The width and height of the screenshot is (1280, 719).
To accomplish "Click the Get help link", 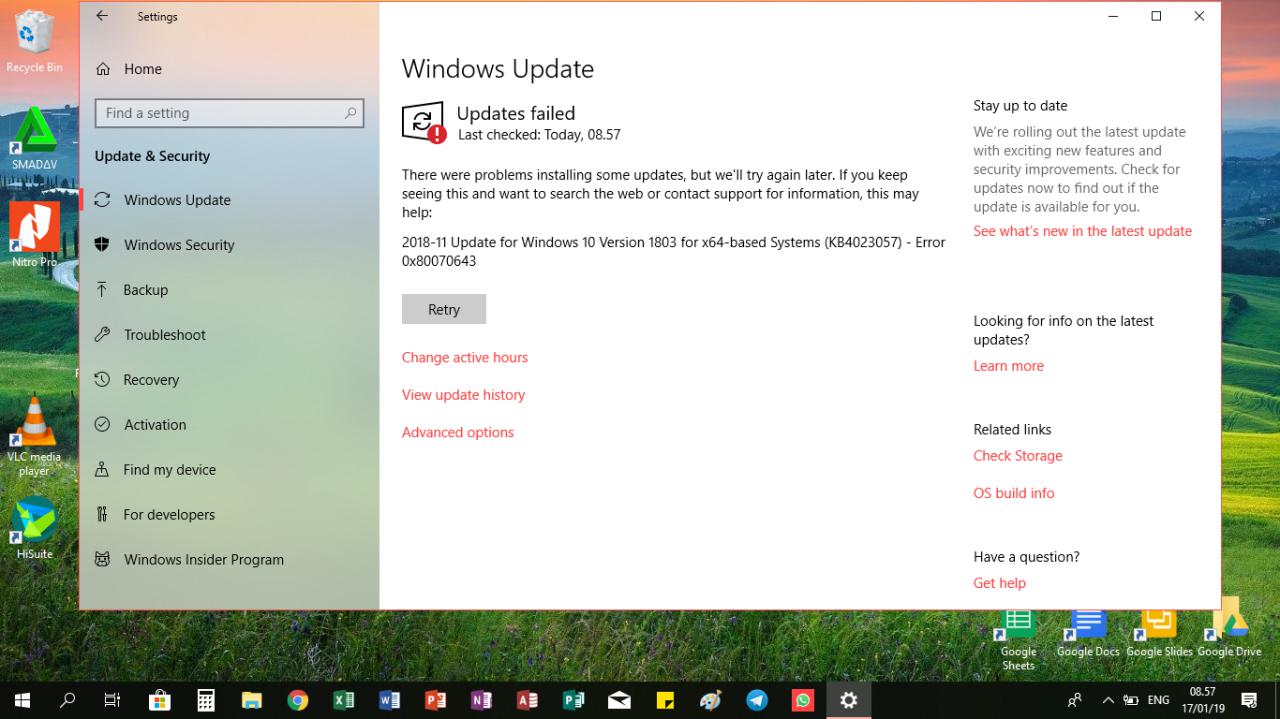I will point(1000,583).
